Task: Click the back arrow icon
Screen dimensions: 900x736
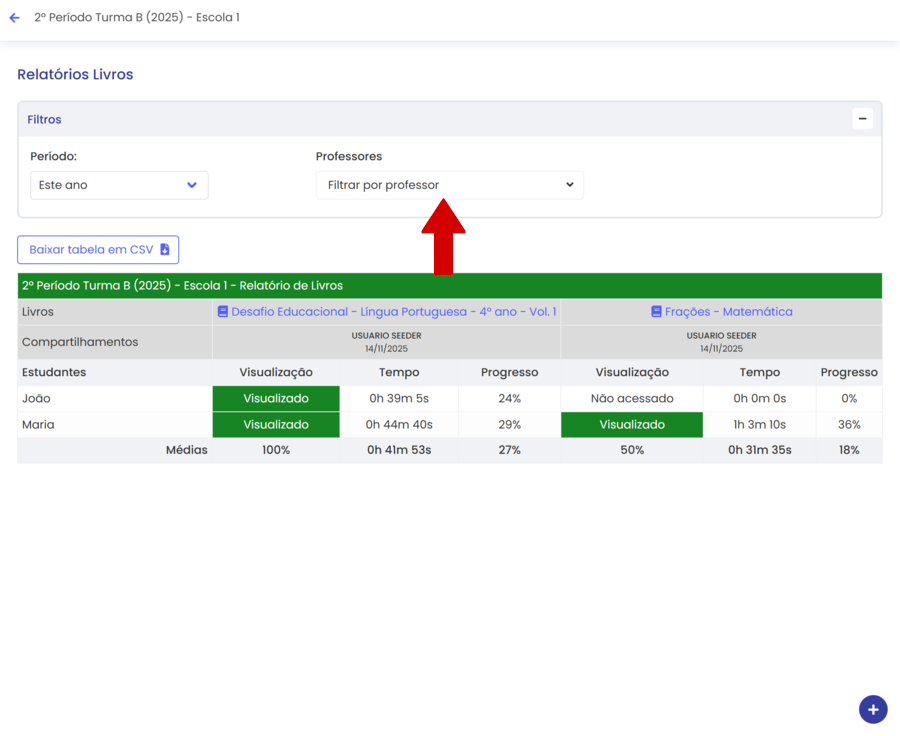Action: [x=14, y=18]
